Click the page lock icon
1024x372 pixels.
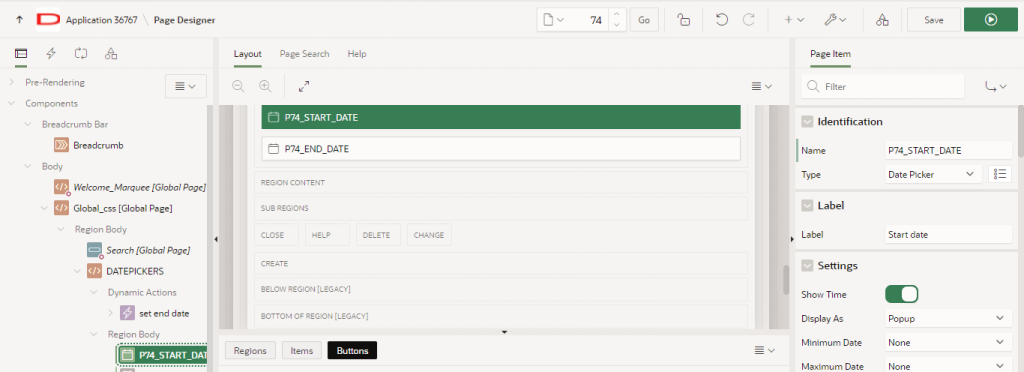(x=684, y=20)
